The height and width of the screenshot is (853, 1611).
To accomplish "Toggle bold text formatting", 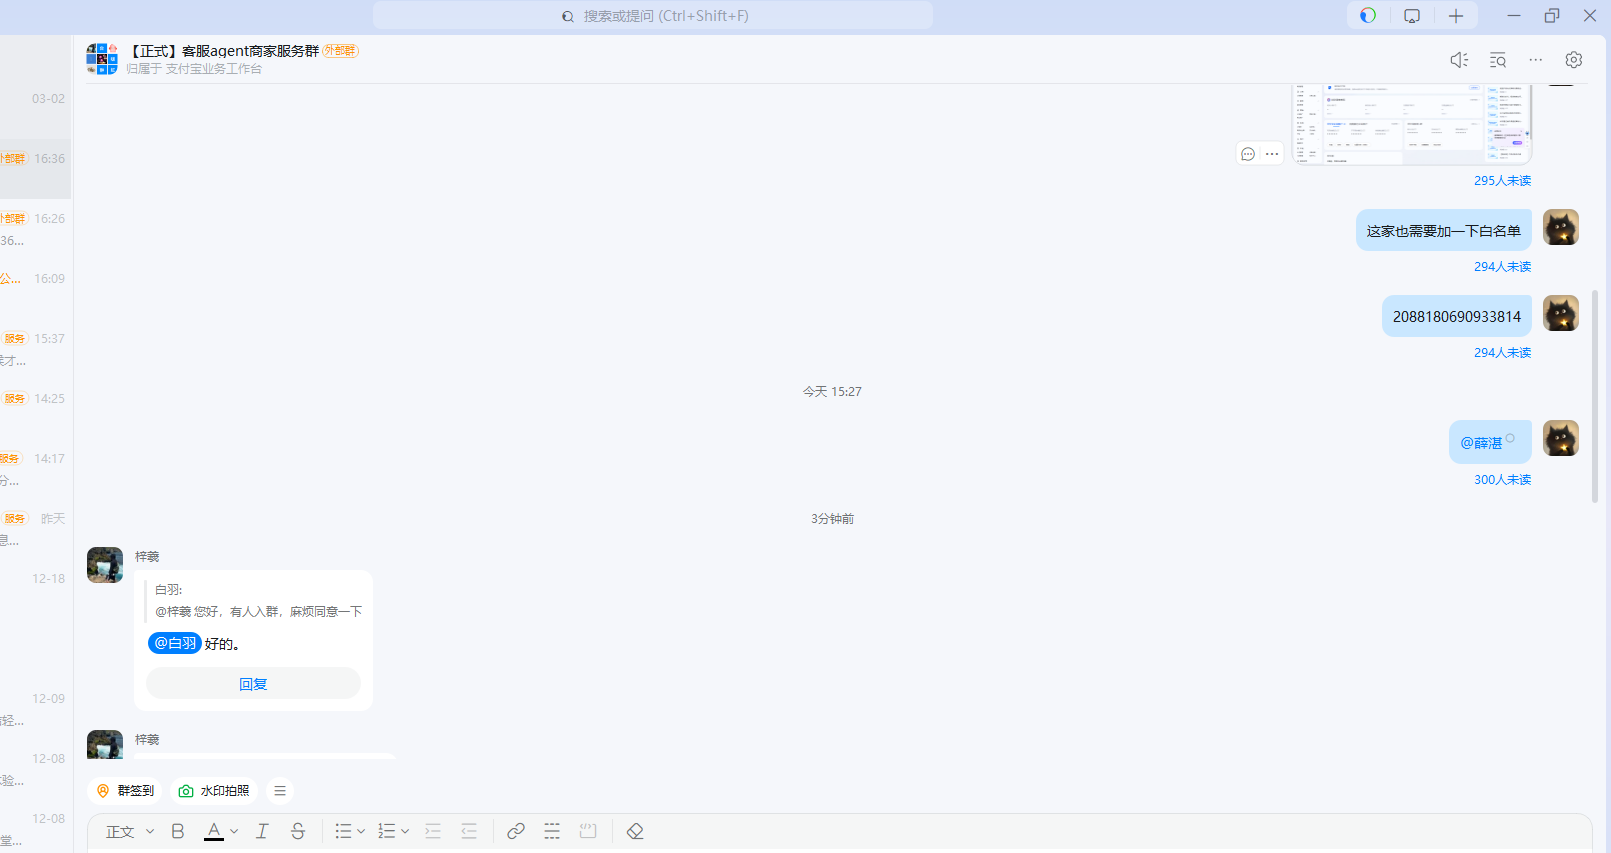I will point(178,831).
